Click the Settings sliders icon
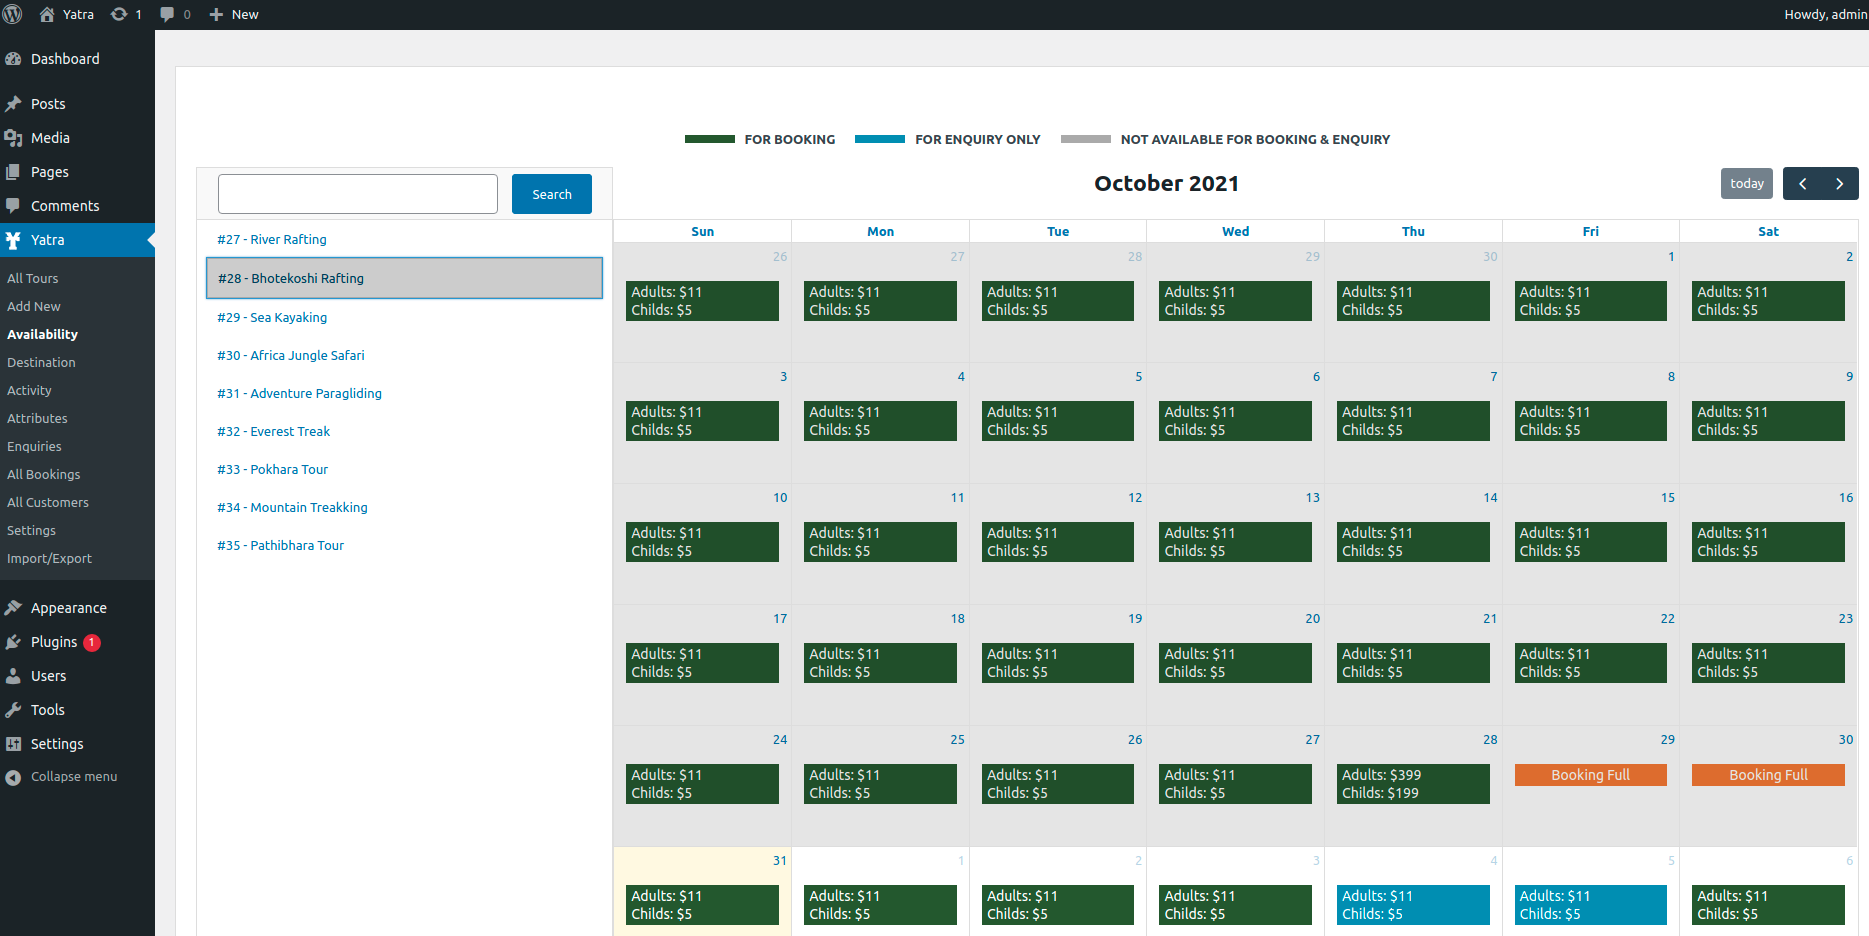 [x=13, y=744]
